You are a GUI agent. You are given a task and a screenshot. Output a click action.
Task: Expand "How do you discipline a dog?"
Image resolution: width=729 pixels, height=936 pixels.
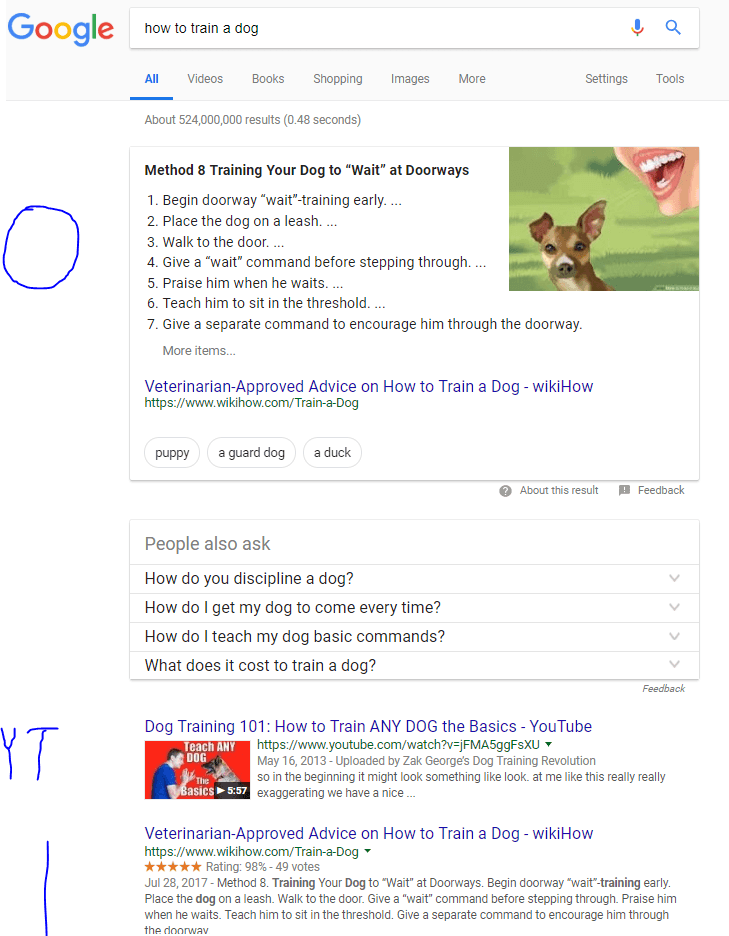[674, 579]
